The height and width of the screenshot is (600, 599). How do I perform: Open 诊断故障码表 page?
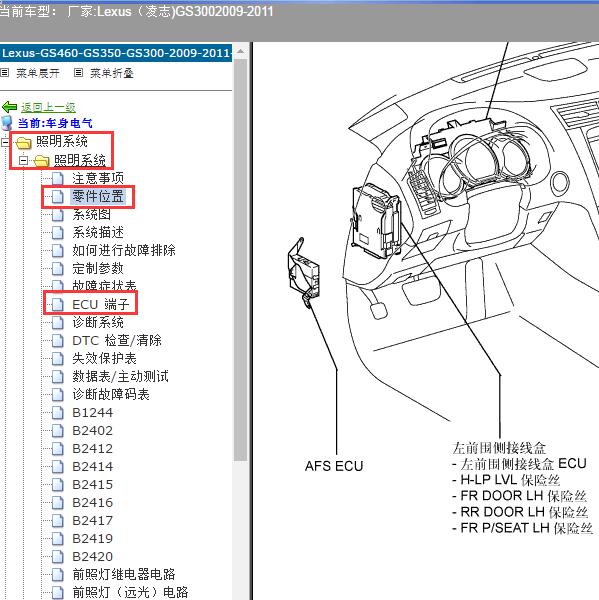click(111, 394)
